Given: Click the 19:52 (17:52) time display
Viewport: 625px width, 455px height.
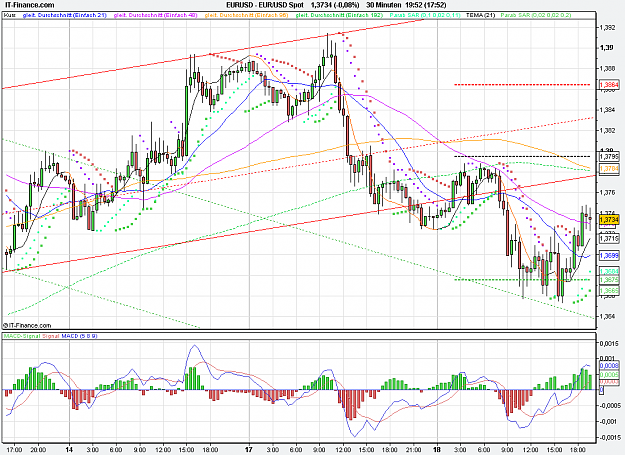Looking at the screenshot, I should click(x=427, y=5).
